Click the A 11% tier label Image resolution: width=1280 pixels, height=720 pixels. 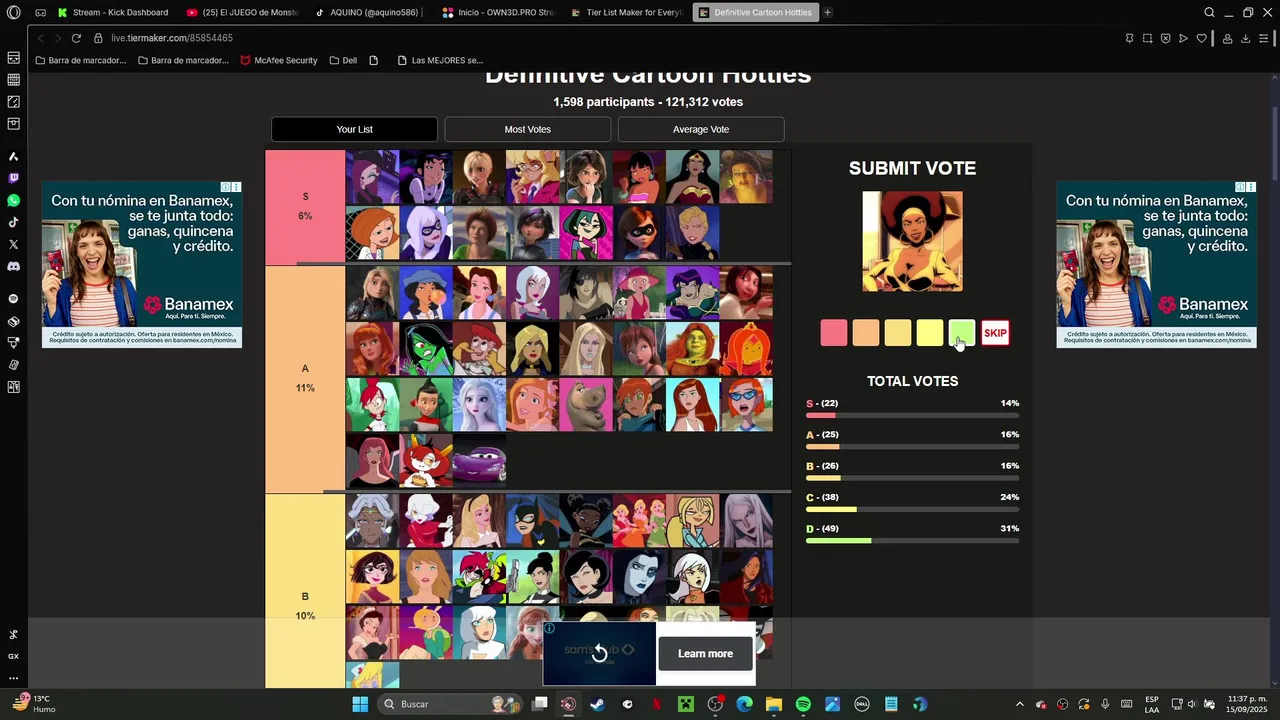point(305,378)
